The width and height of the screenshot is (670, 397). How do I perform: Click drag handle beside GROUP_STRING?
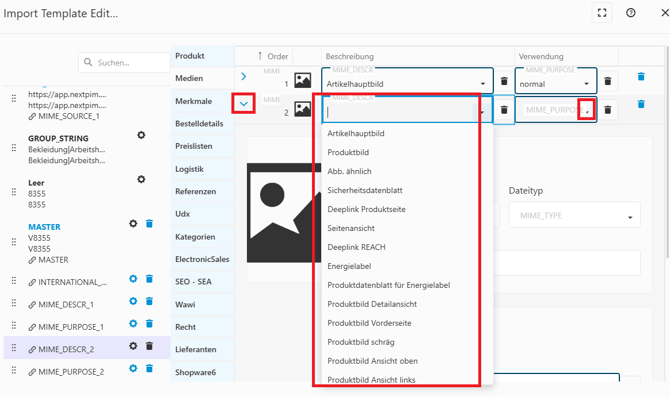pos(14,148)
